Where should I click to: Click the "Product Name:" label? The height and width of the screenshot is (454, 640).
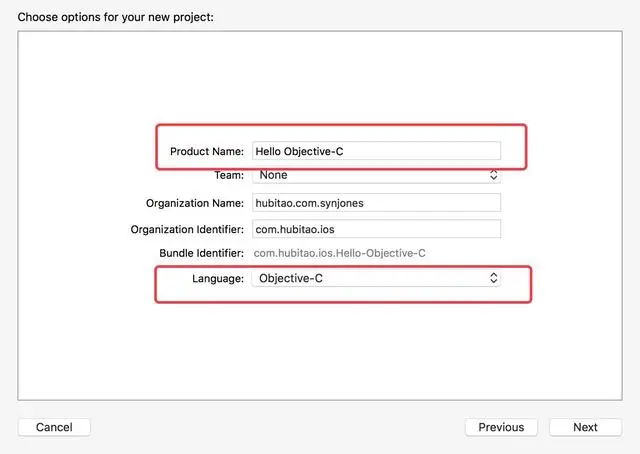207,151
